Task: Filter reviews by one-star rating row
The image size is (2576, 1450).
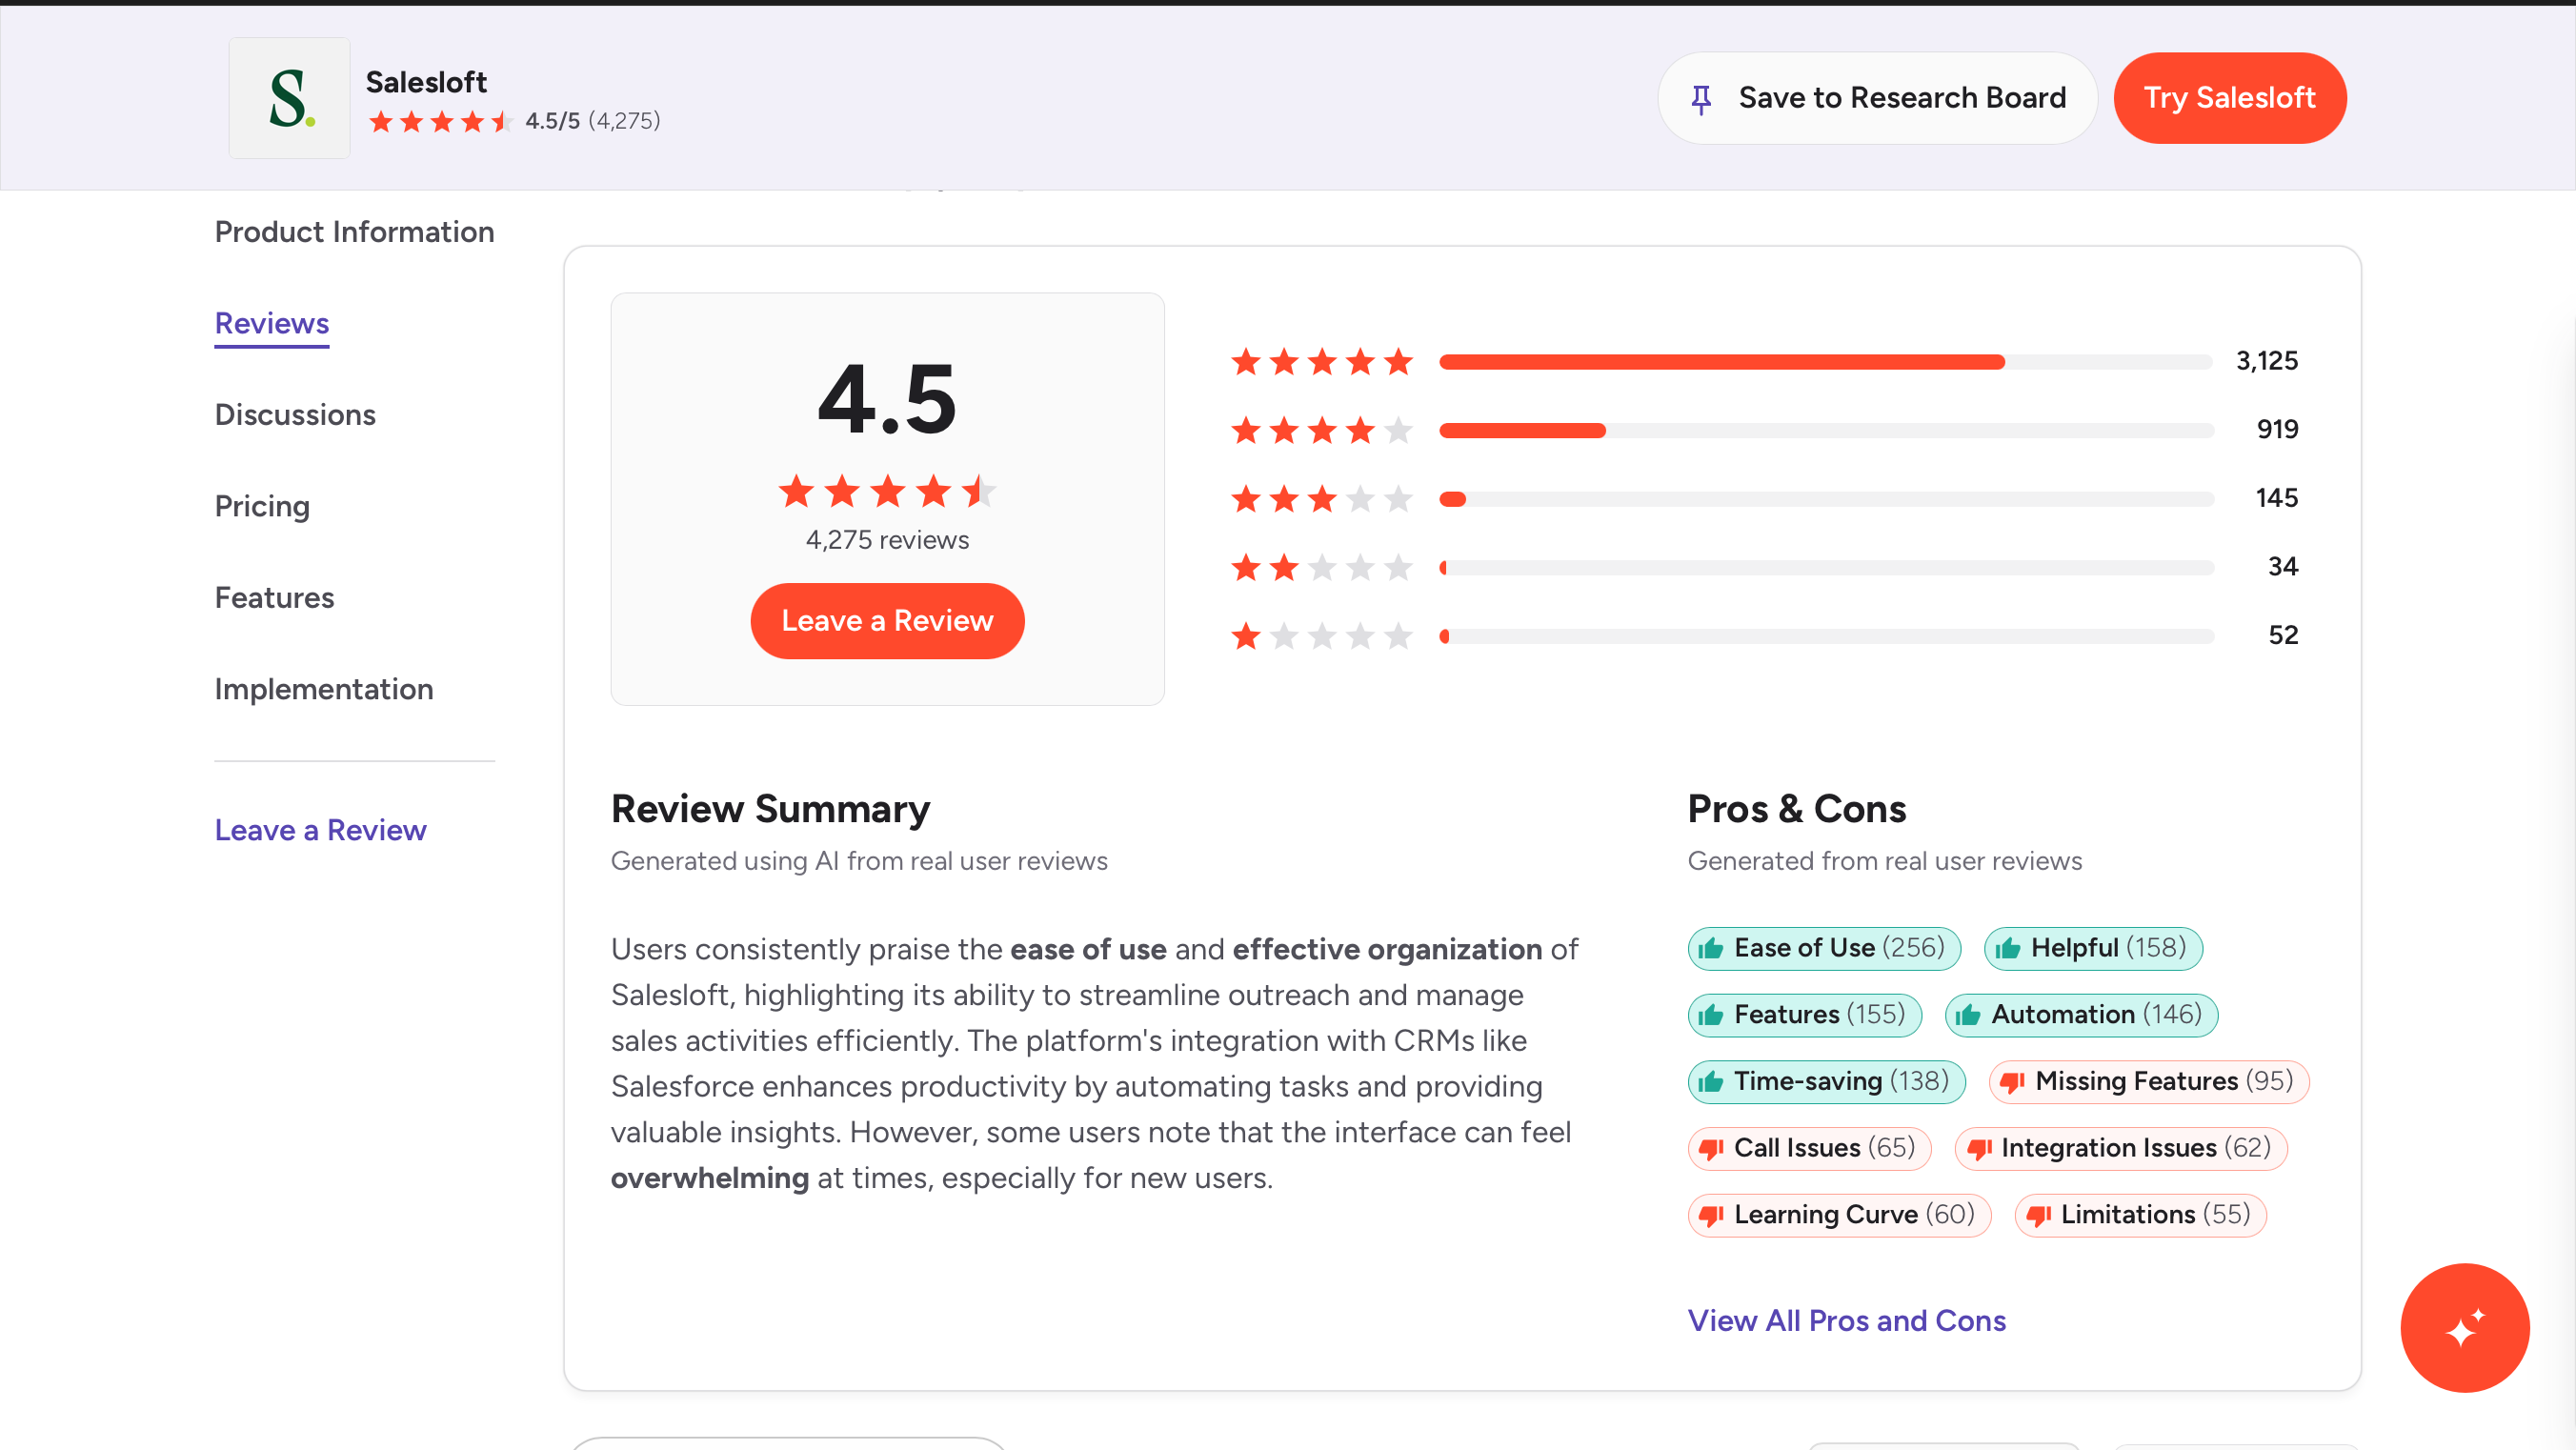Action: (1764, 636)
